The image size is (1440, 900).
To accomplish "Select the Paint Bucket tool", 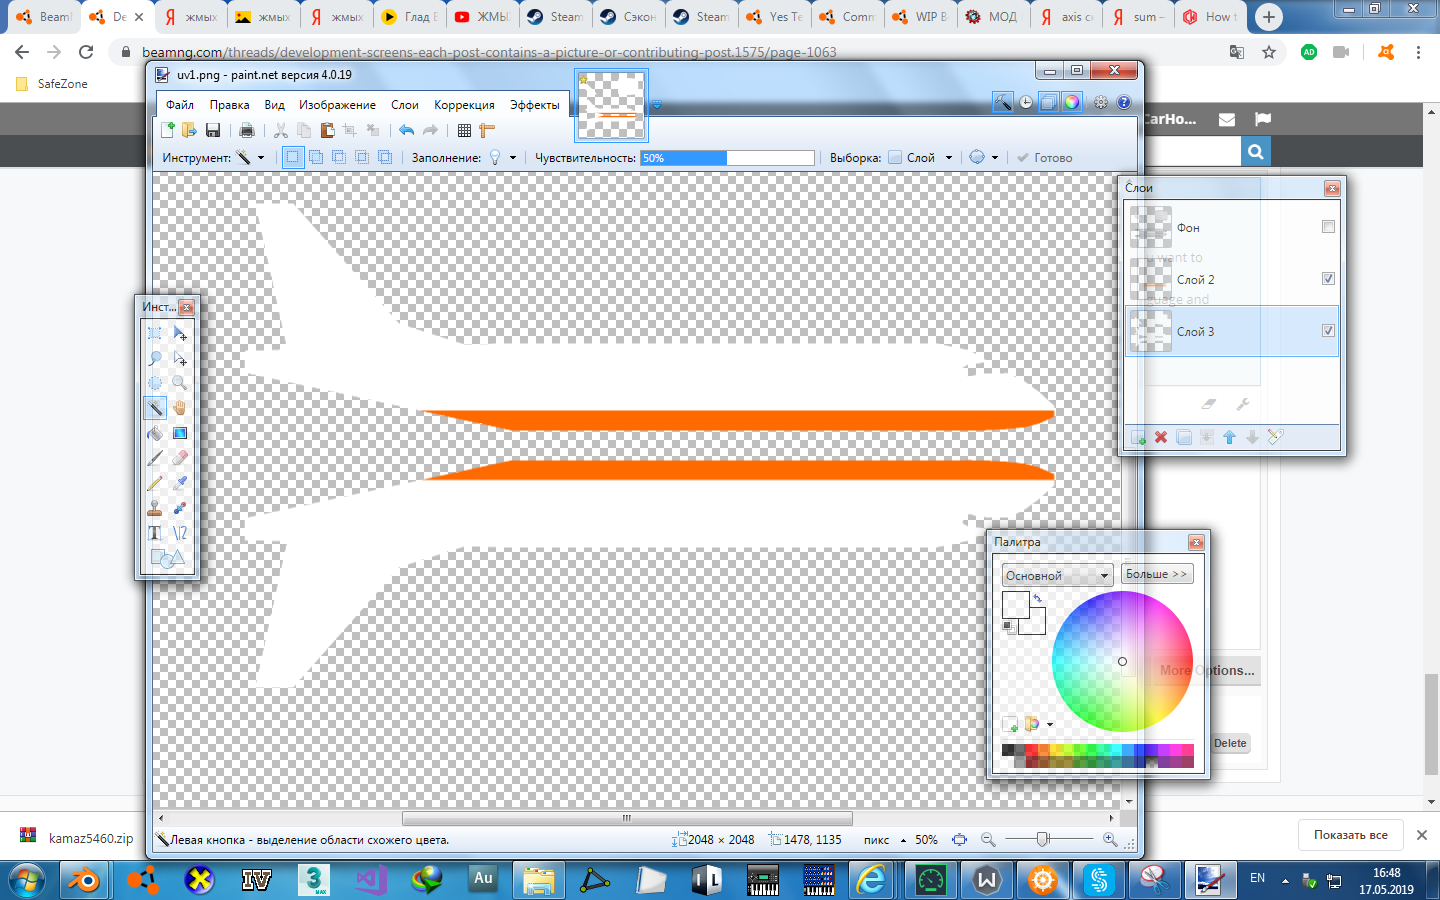I will pyautogui.click(x=155, y=433).
